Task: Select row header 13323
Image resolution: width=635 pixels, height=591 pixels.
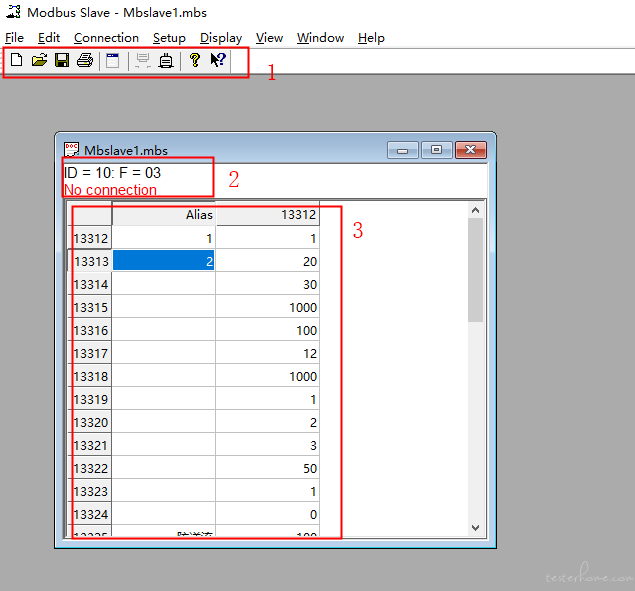Action: (90, 491)
